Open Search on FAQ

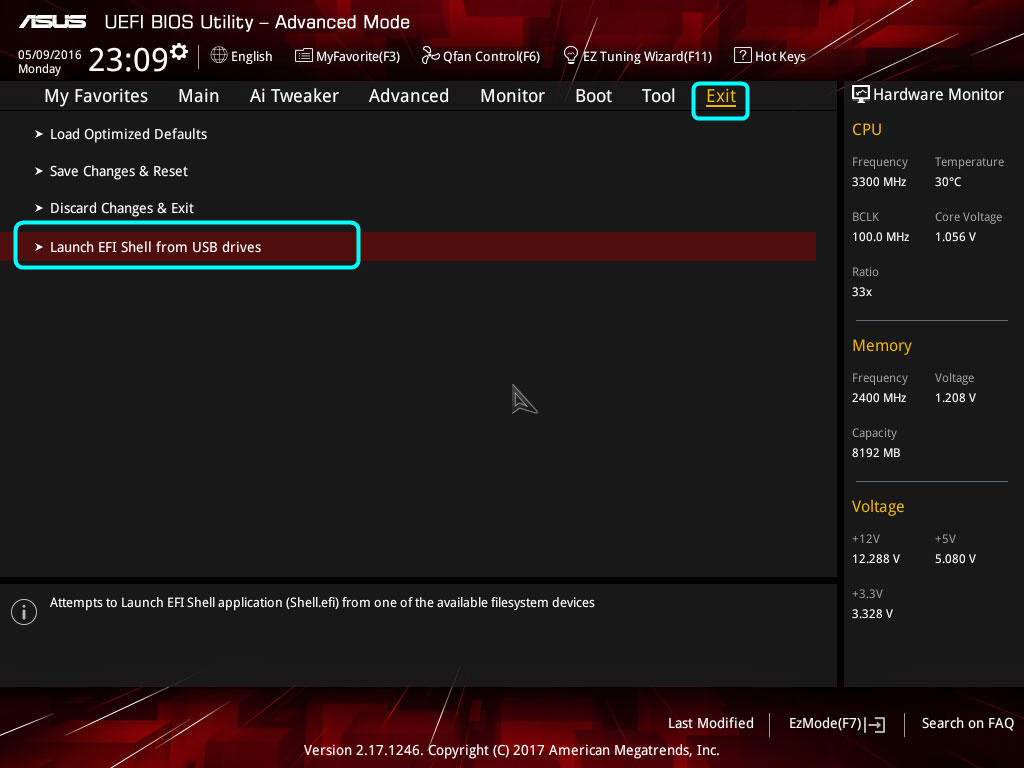tap(968, 724)
